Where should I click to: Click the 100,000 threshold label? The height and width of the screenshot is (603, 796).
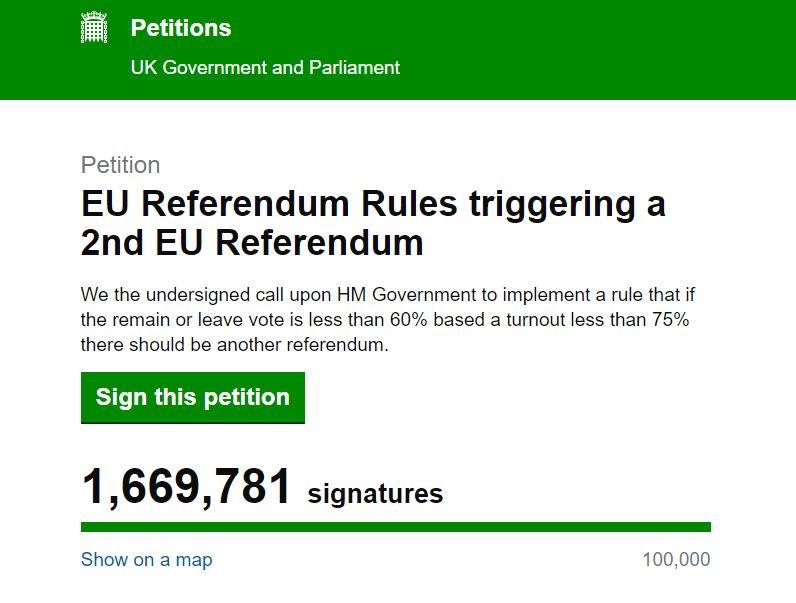tap(676, 559)
